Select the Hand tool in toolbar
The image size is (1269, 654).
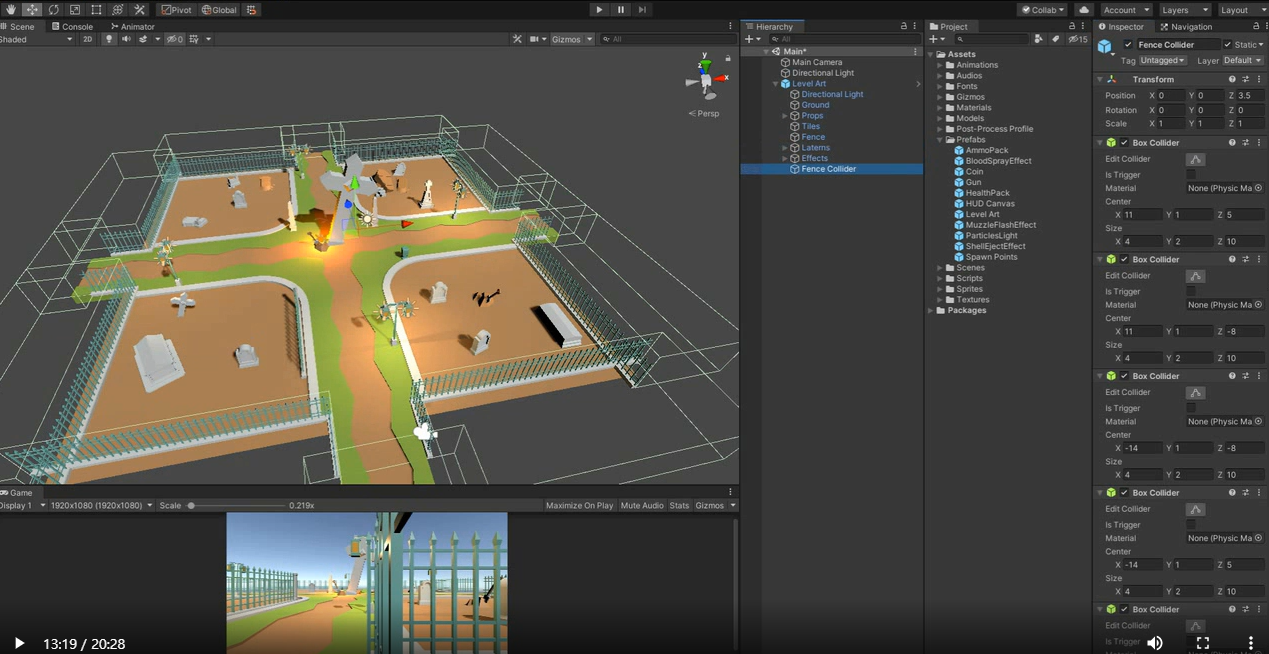pos(11,10)
